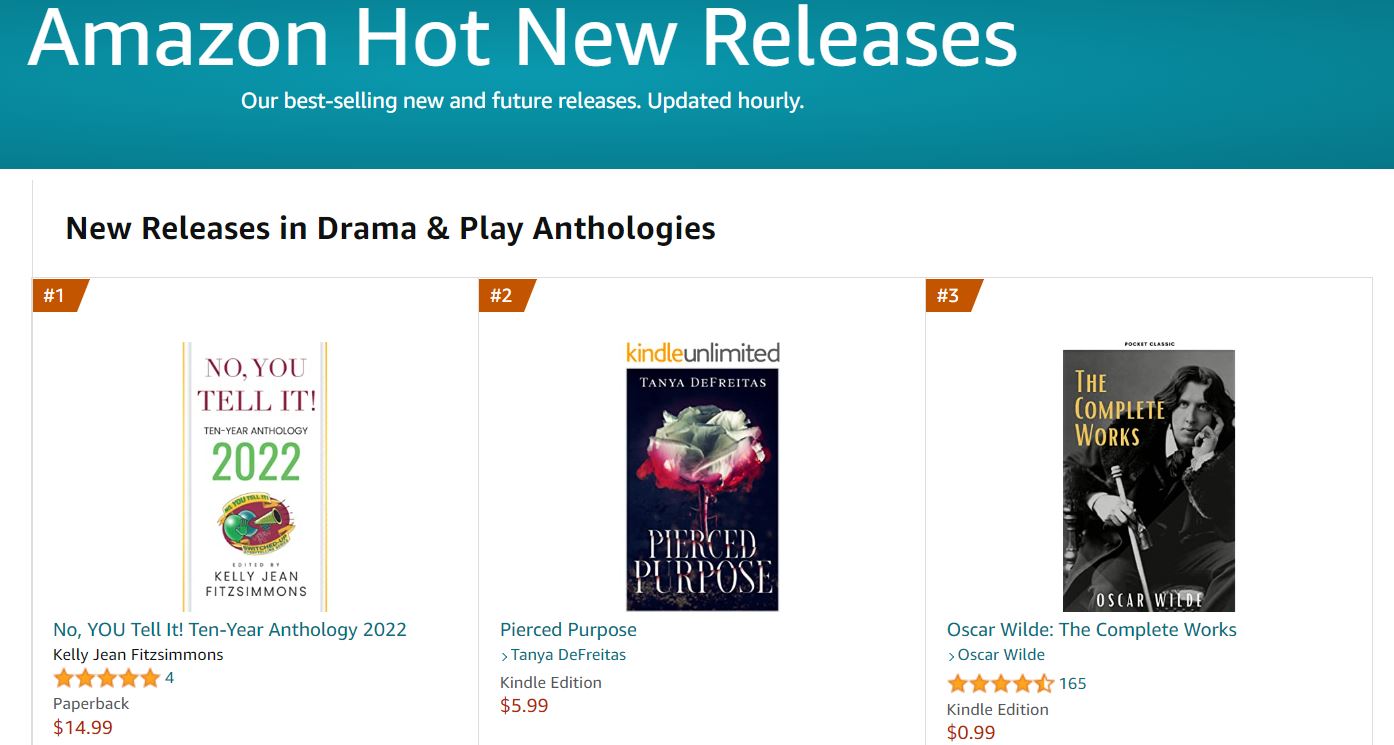
Task: Click the five-star rating under Kelly Jean Fitzsimmons
Action: (x=106, y=679)
